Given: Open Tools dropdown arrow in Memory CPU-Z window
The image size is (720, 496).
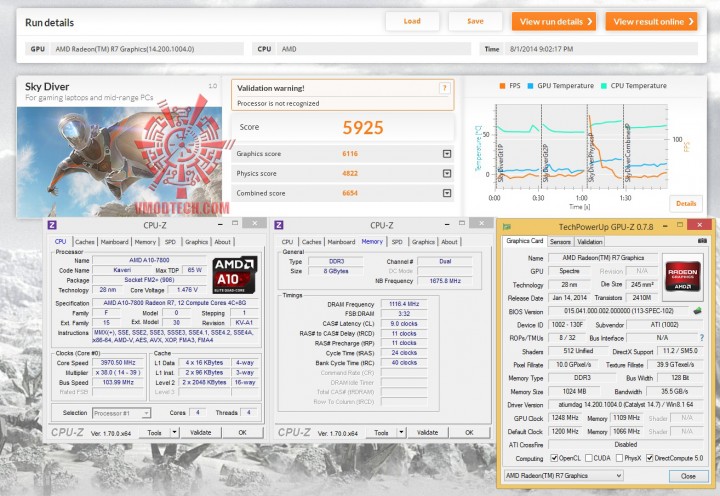Looking at the screenshot, I should click(x=401, y=433).
